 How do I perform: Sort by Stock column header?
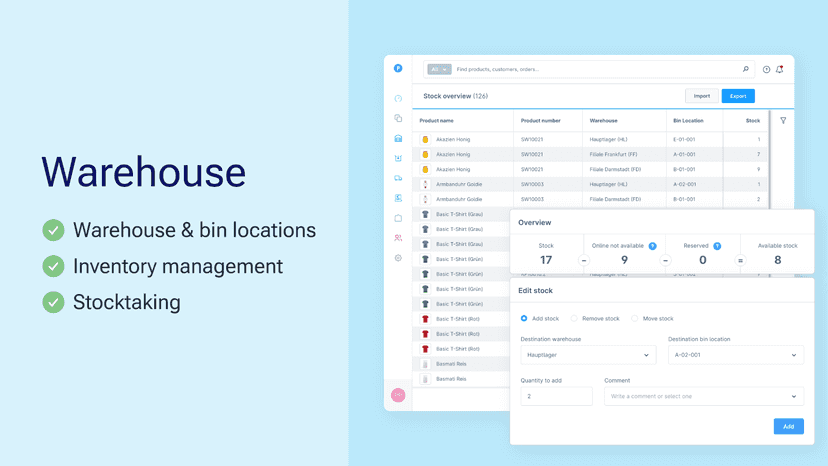[752, 120]
